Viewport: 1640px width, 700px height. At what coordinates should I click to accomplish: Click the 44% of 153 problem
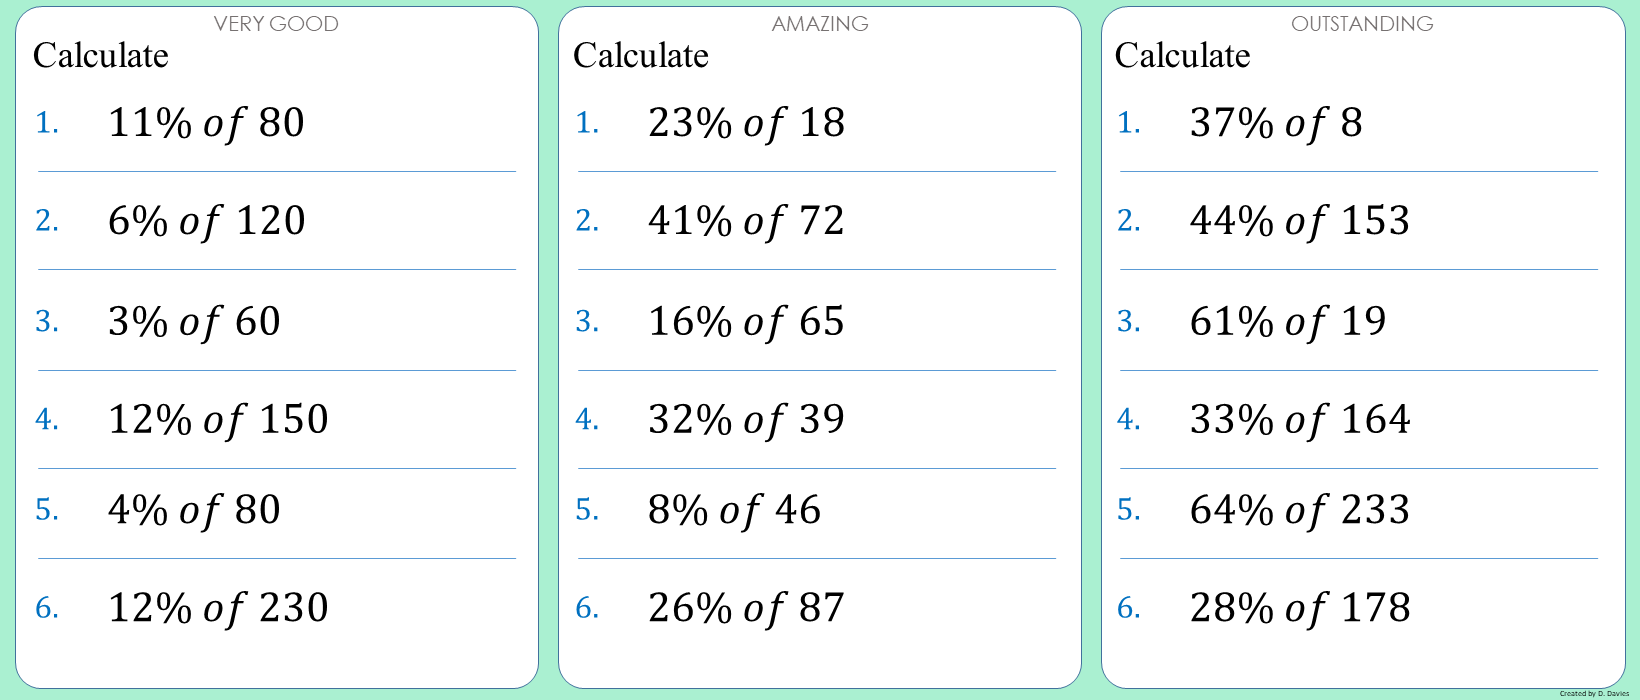coord(1300,221)
